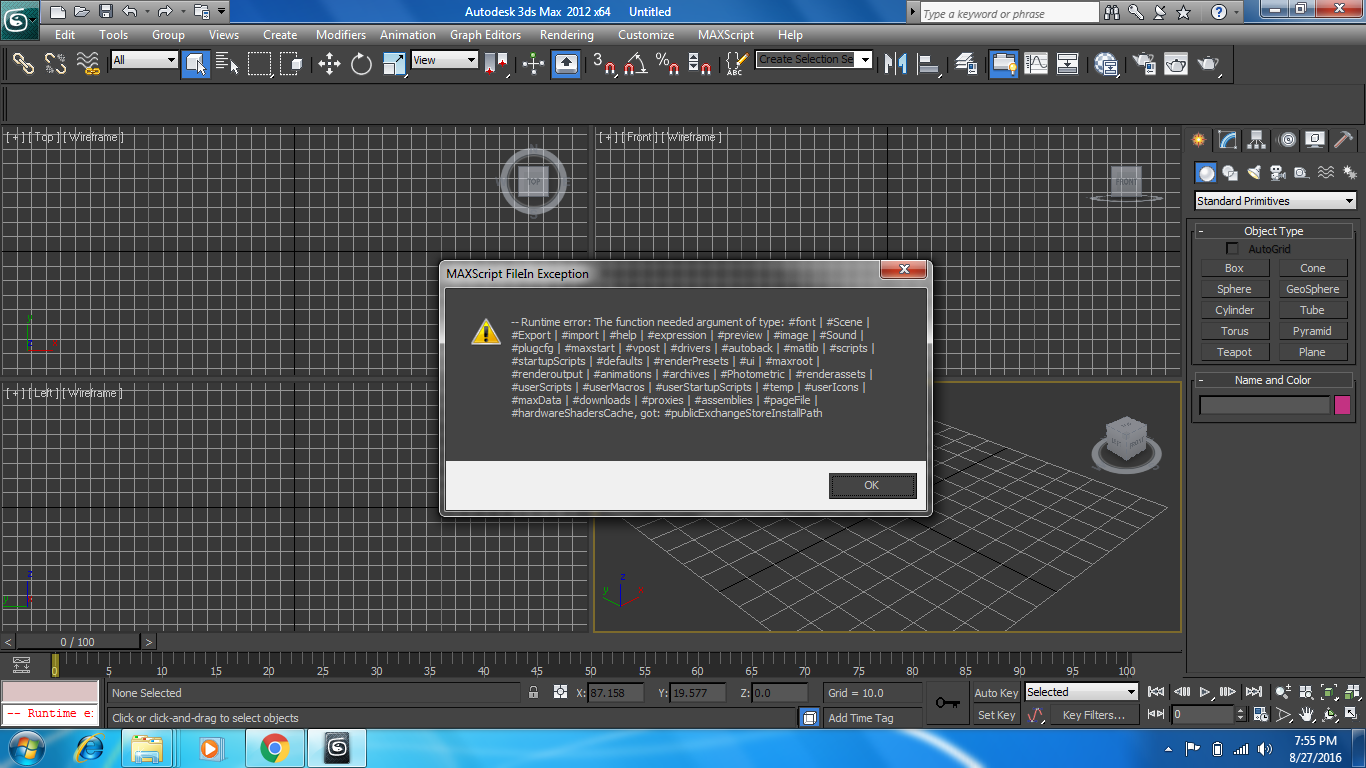Select the Link tool in main toolbar

tap(23, 64)
